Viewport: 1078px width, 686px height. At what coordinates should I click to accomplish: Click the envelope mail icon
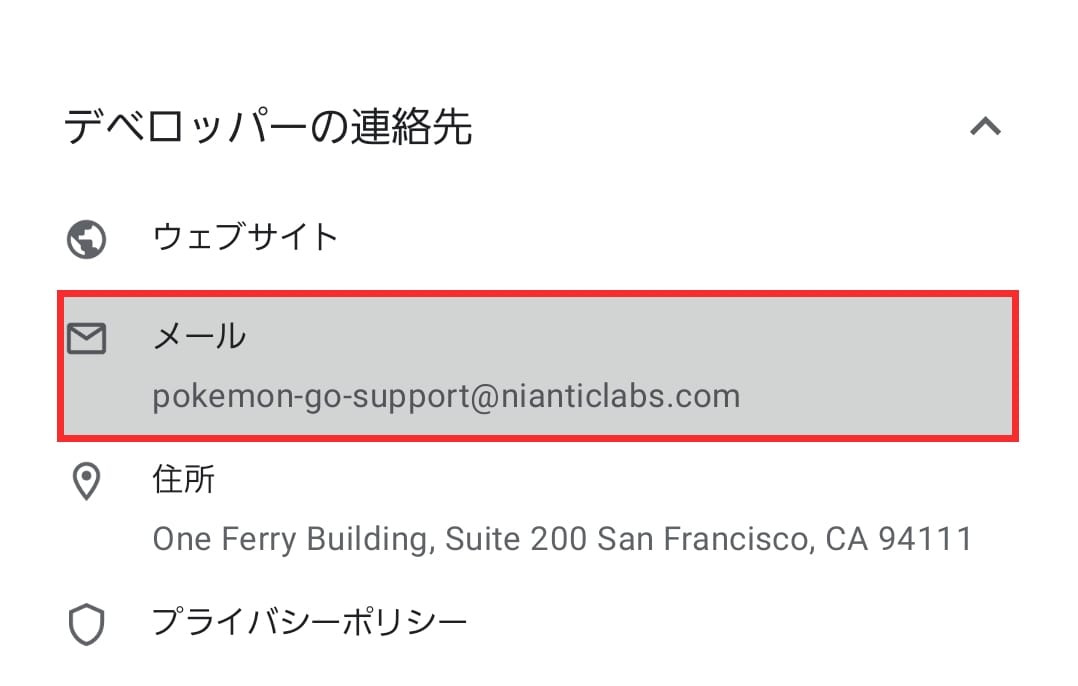click(87, 339)
